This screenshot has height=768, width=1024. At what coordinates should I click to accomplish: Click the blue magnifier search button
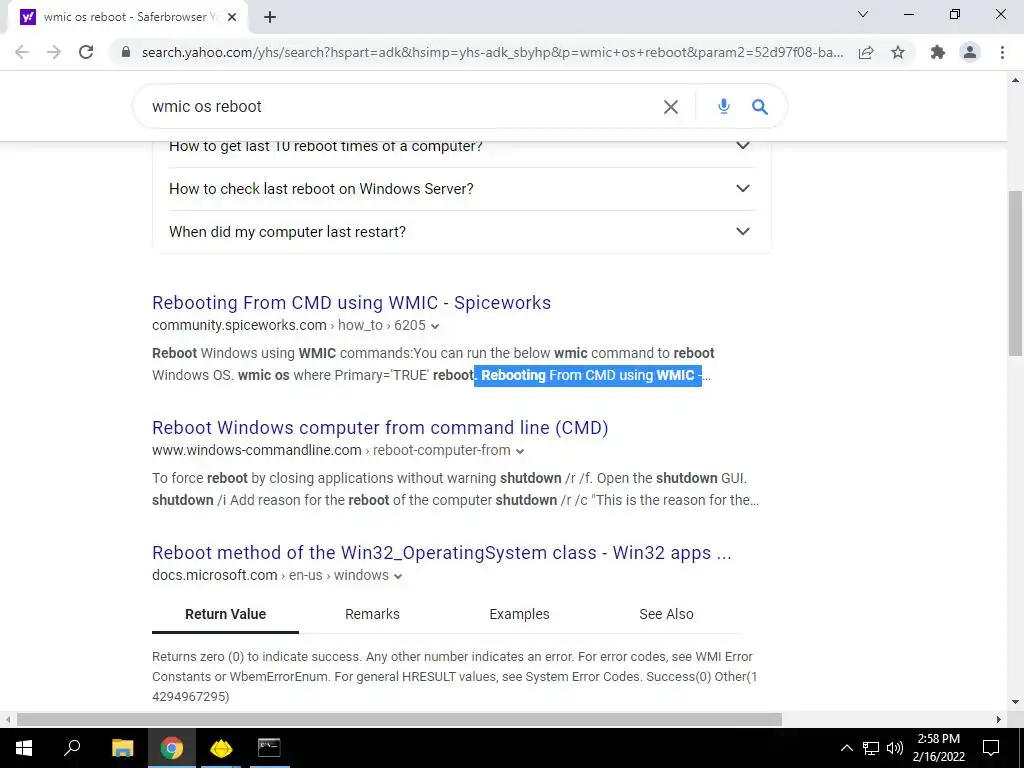(x=760, y=106)
